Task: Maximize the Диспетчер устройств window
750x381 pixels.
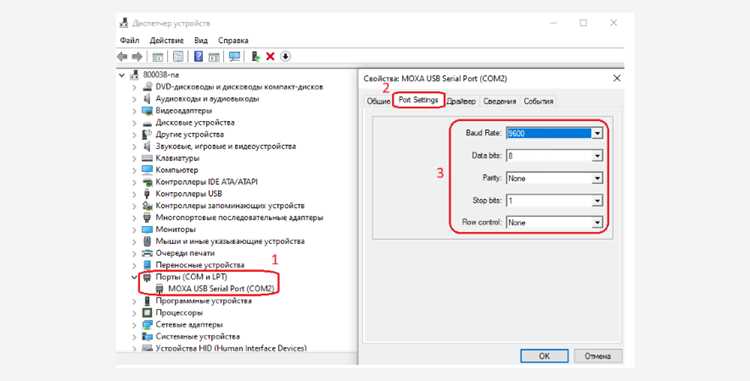Action: click(583, 23)
